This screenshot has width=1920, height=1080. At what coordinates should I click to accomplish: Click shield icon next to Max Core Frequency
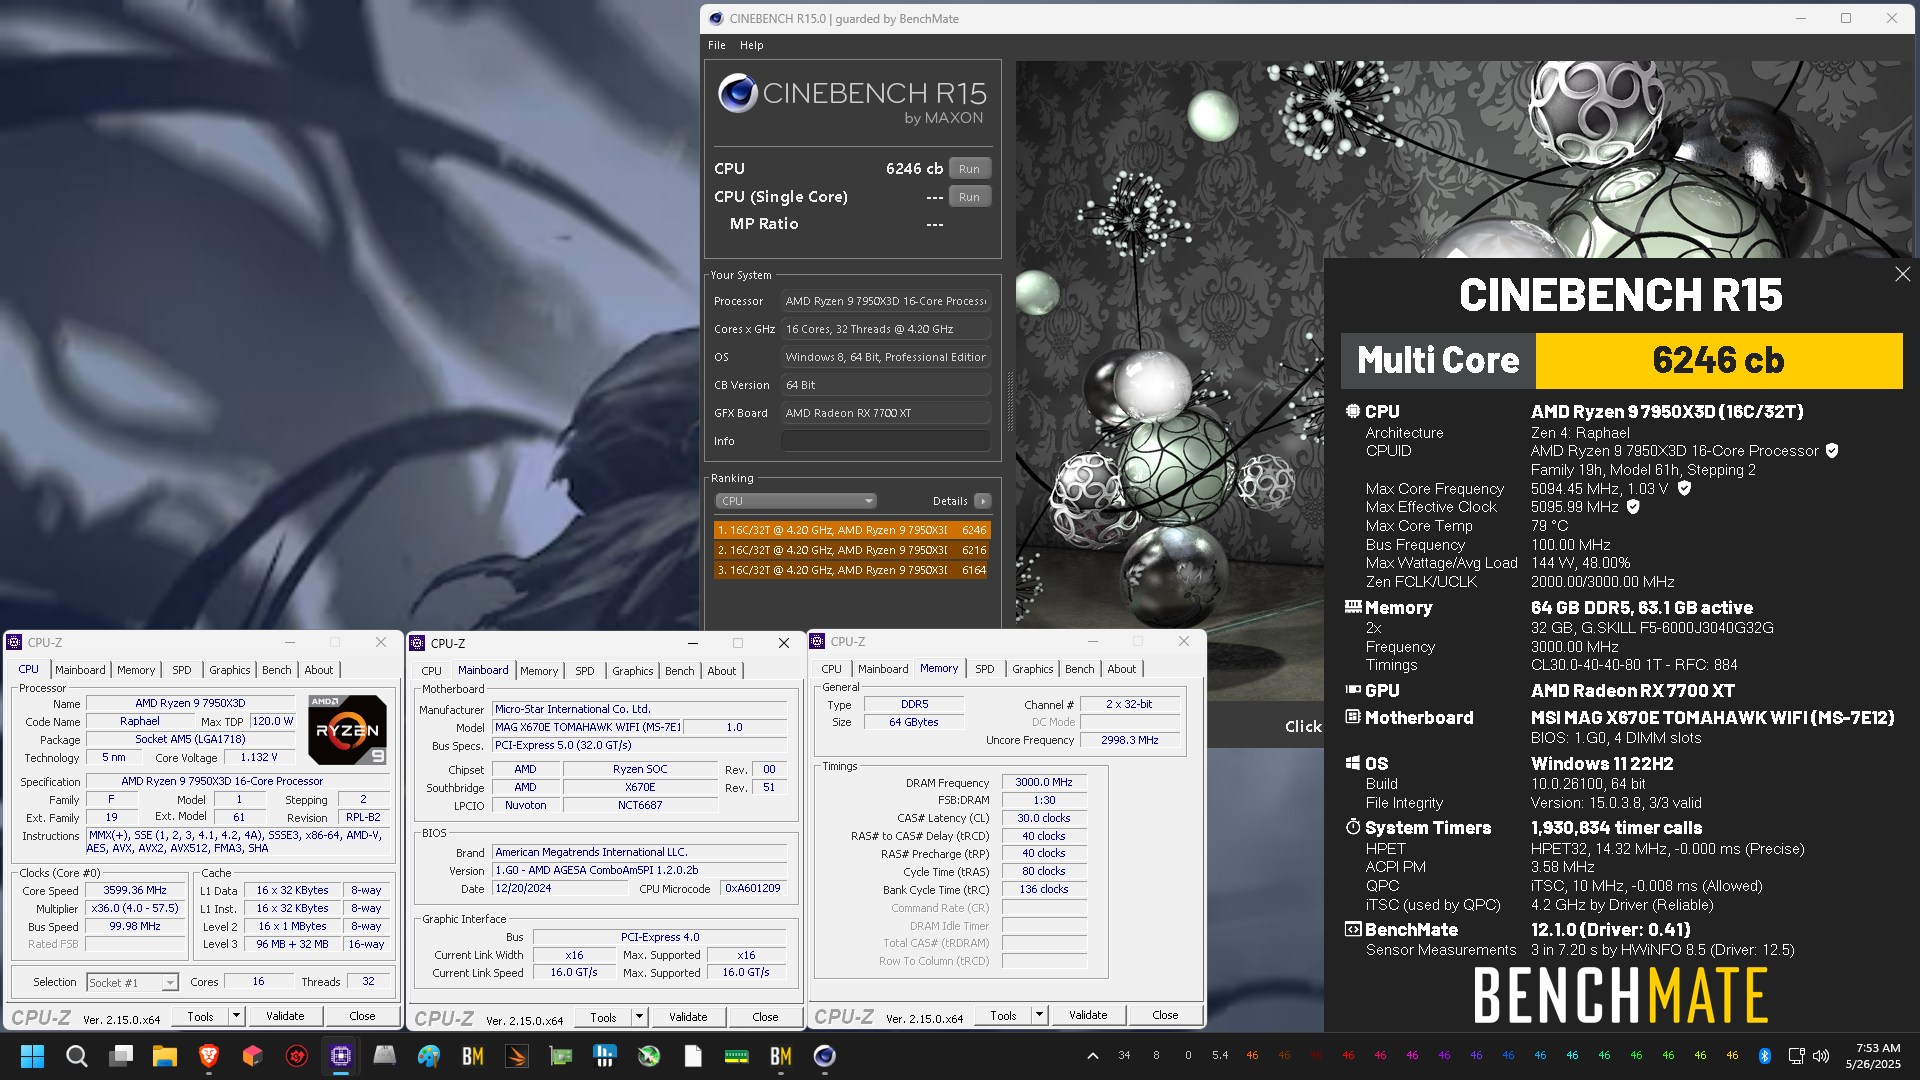(1684, 488)
